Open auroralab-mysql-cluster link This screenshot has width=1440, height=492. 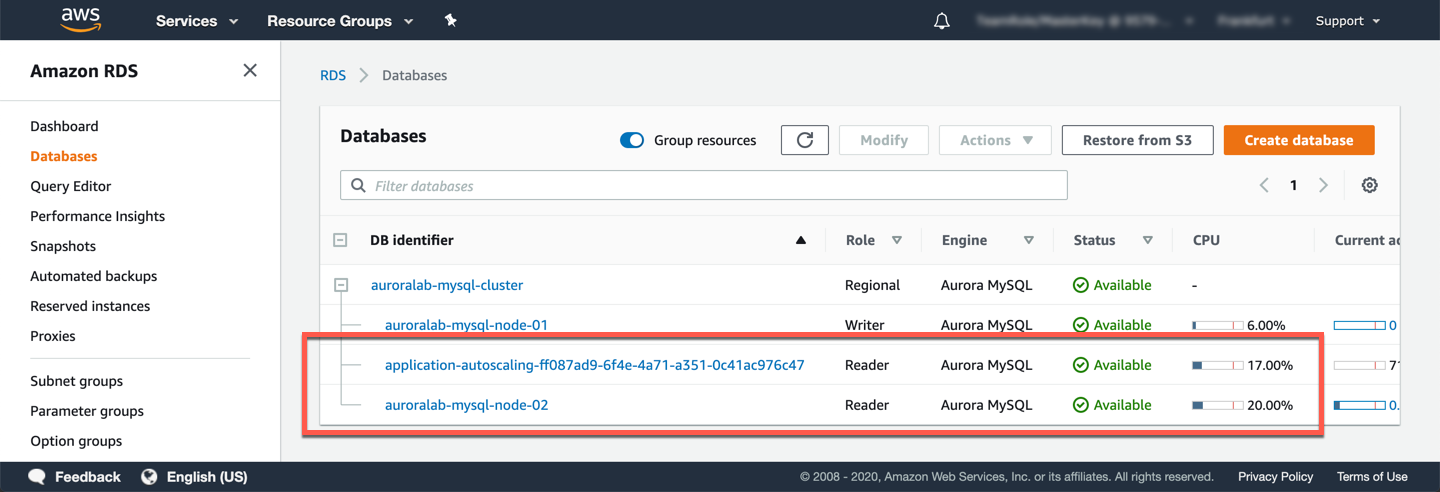click(x=447, y=285)
